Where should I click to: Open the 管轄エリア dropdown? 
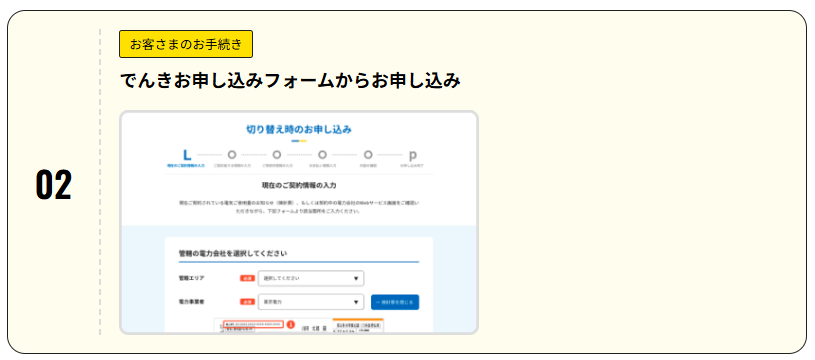coord(311,278)
